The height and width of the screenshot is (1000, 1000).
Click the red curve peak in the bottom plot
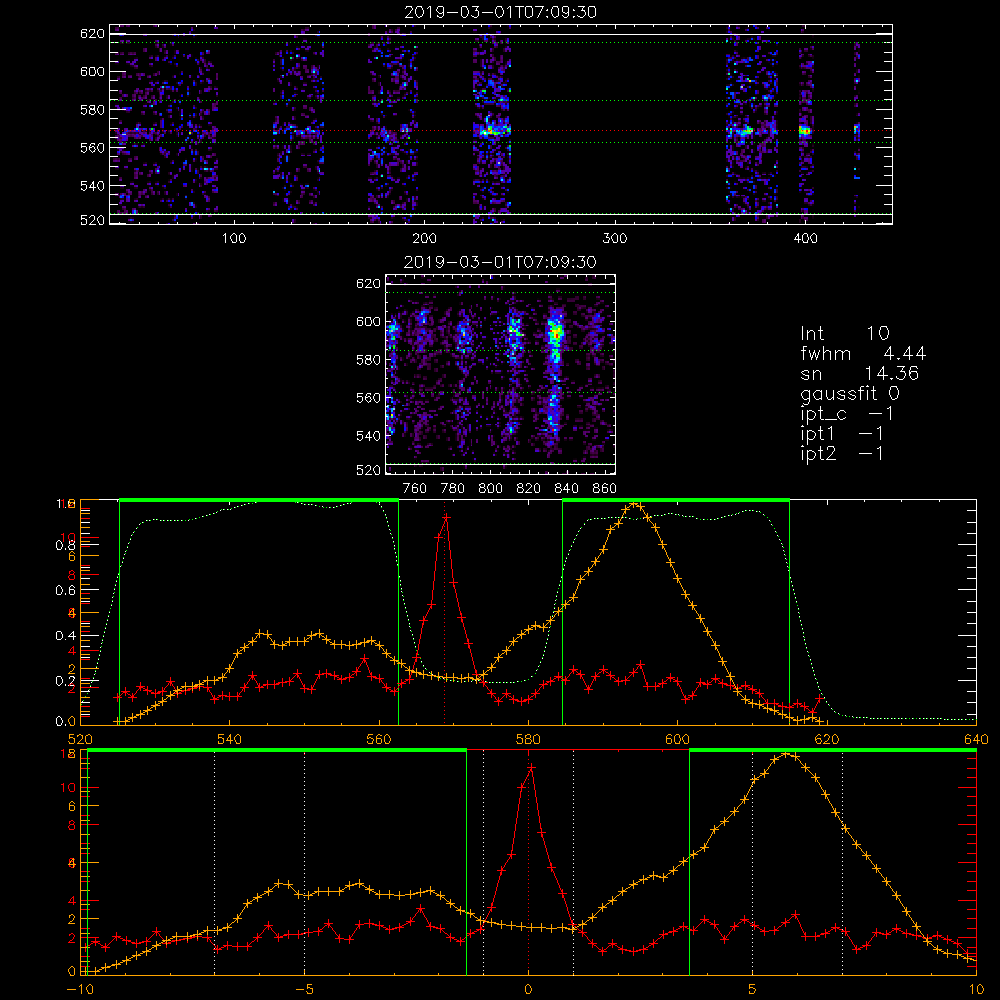[x=531, y=767]
